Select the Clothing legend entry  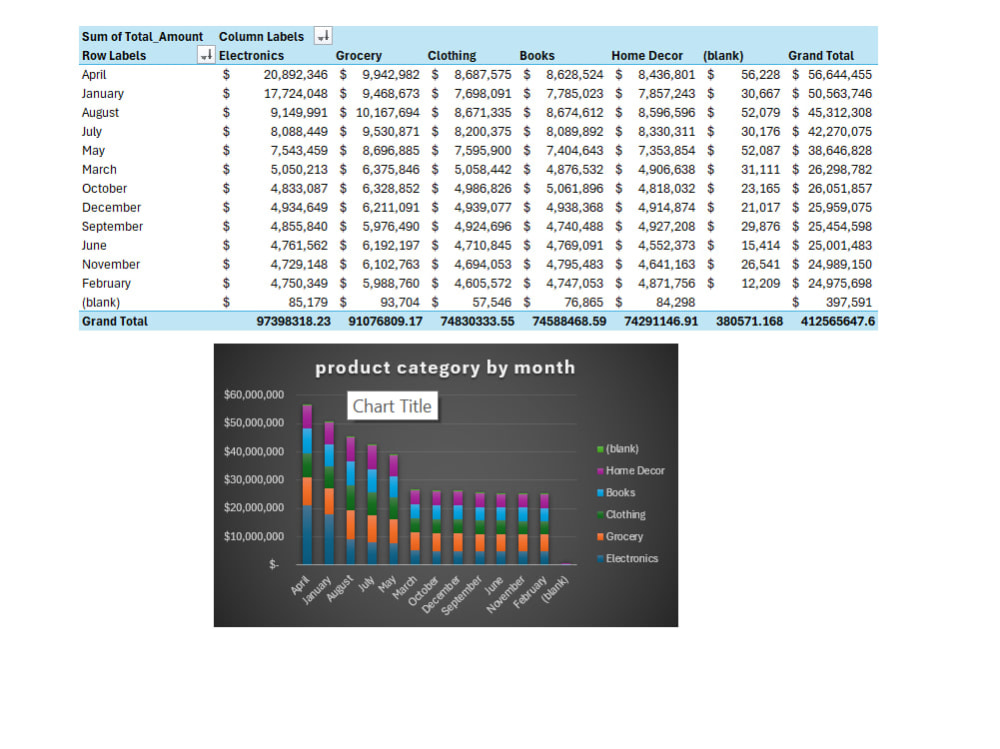(621, 514)
